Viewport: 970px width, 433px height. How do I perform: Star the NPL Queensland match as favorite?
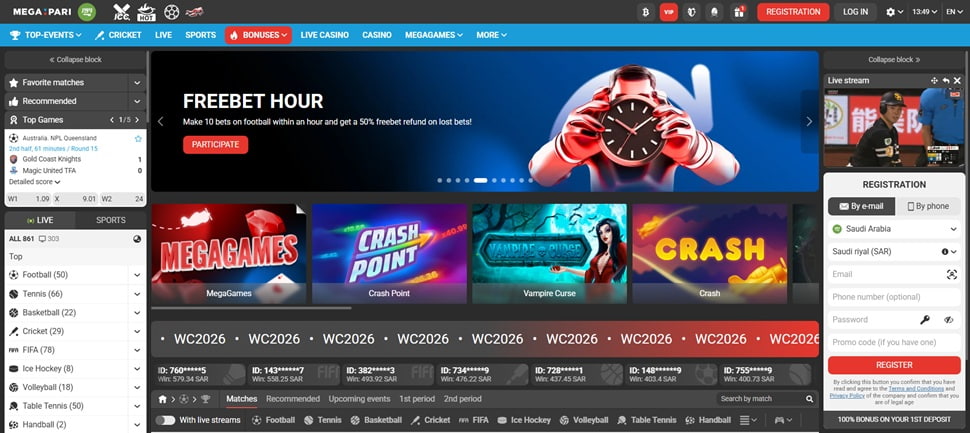coord(138,139)
